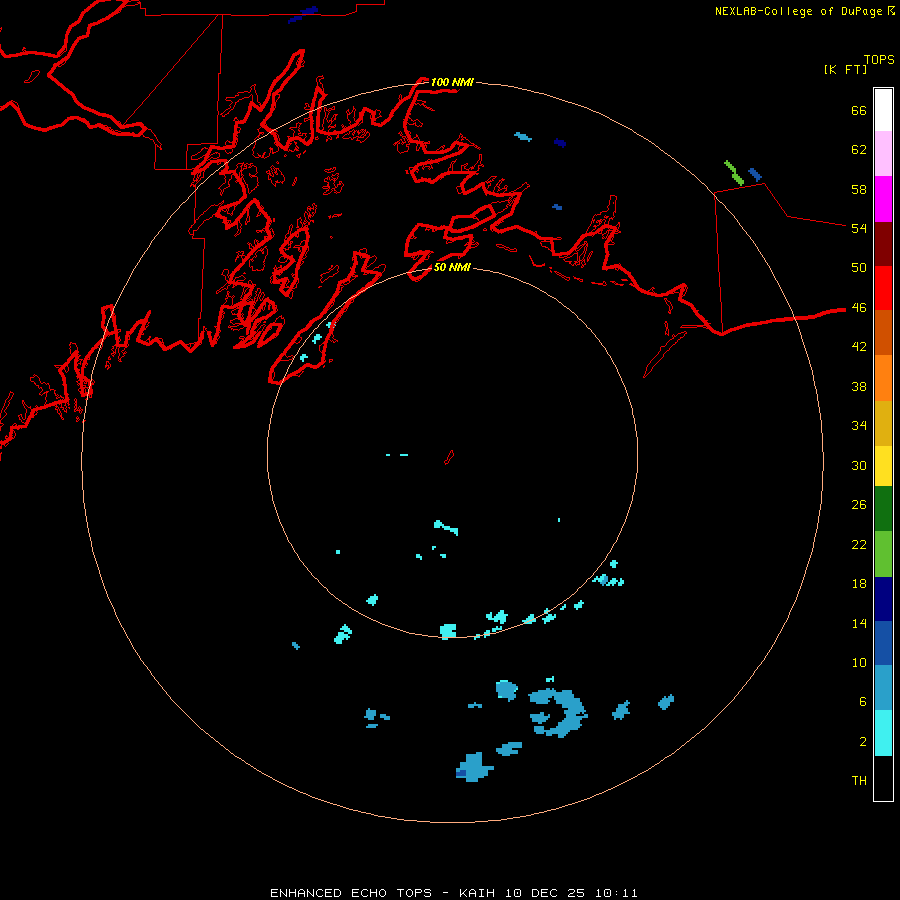Click the "50 NMI" range ring label
This screenshot has height=900, width=900.
[x=452, y=267]
